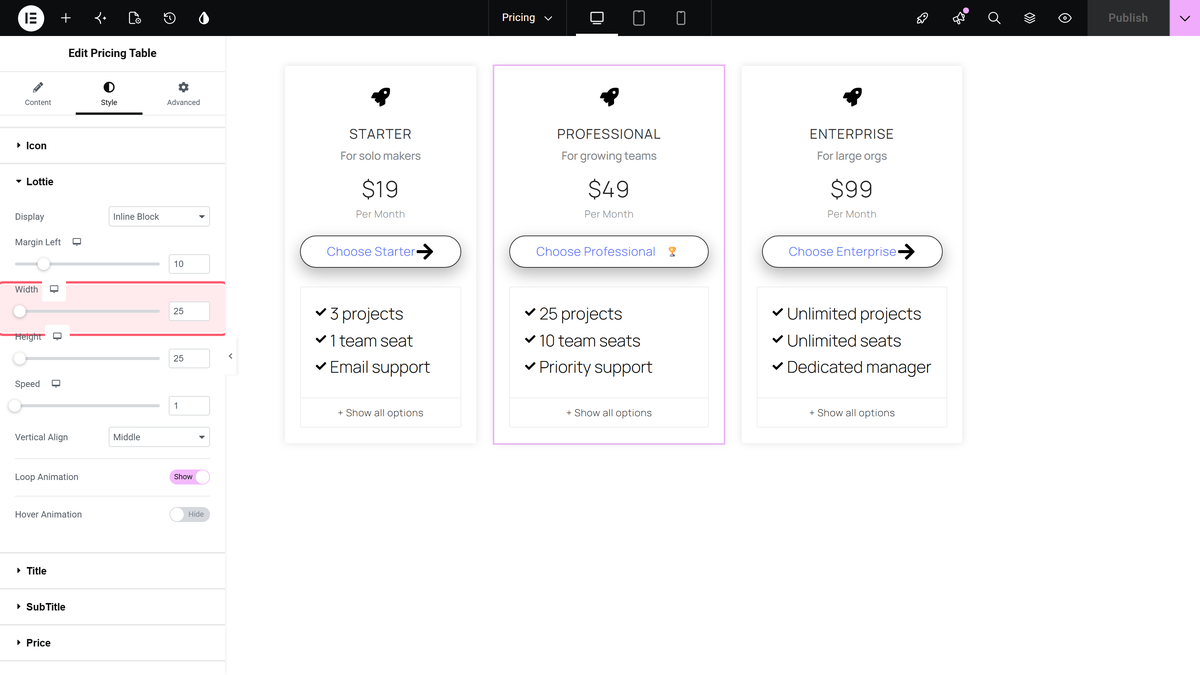Click the Height slider handle

(19, 358)
